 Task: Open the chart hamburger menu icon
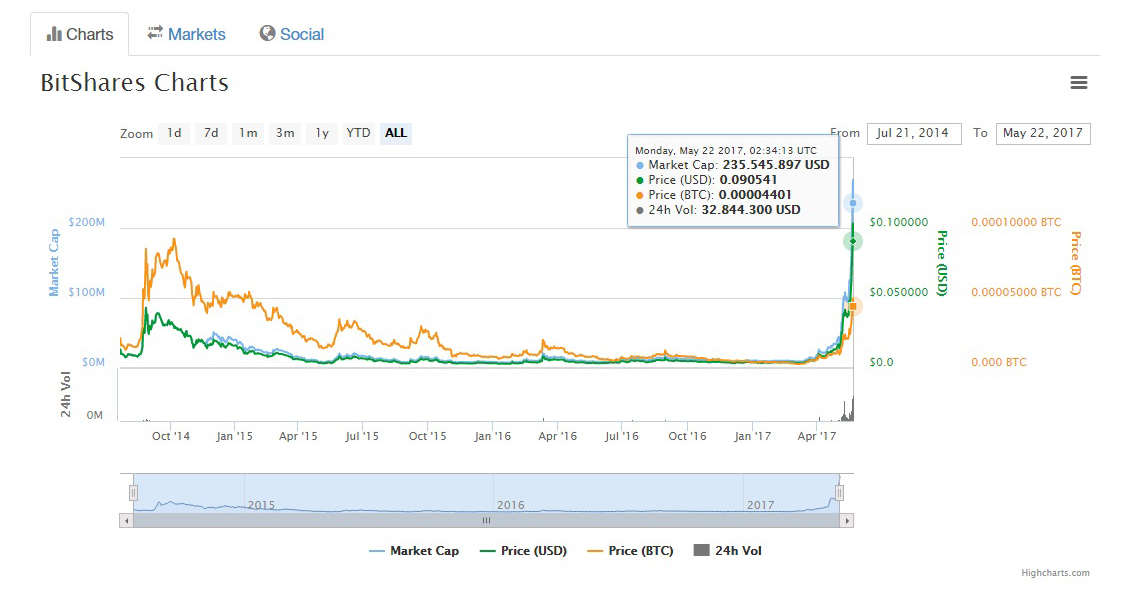tap(1079, 83)
